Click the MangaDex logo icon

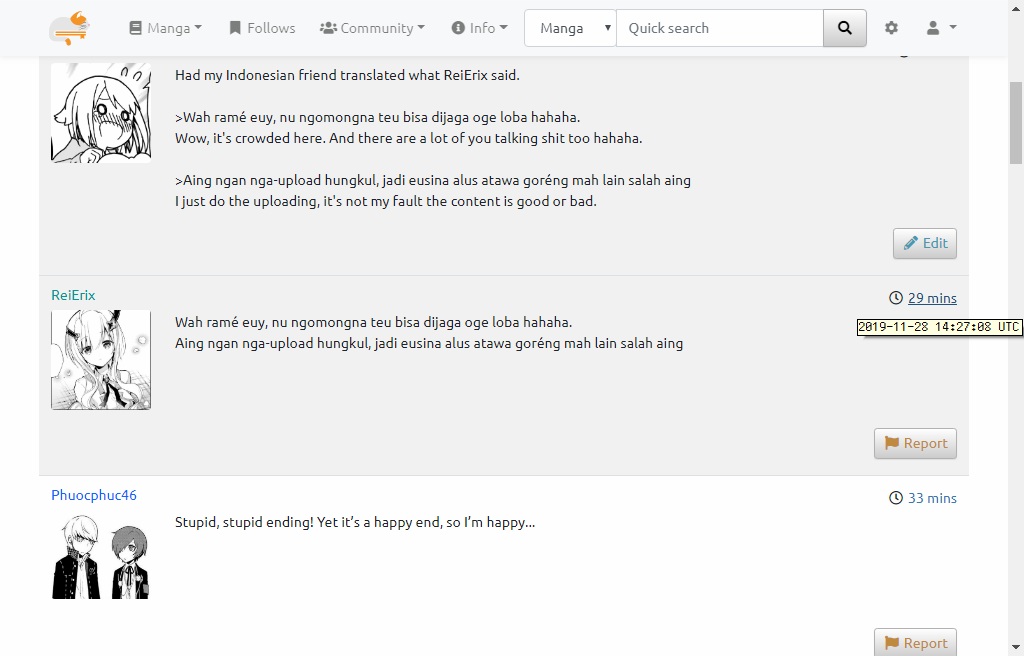coord(69,28)
